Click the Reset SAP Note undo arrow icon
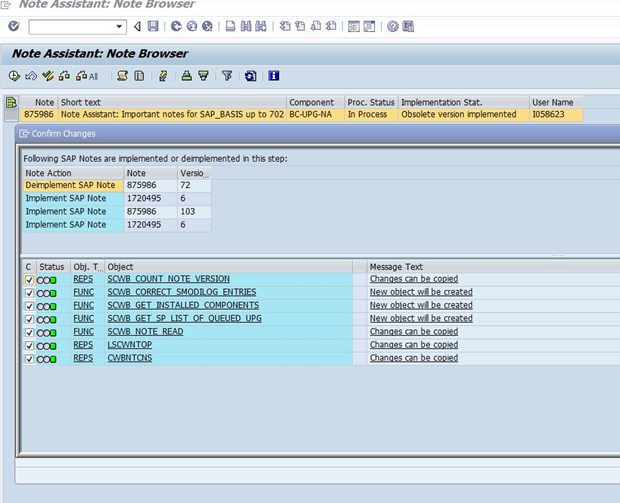This screenshot has width=620, height=503. (x=31, y=76)
